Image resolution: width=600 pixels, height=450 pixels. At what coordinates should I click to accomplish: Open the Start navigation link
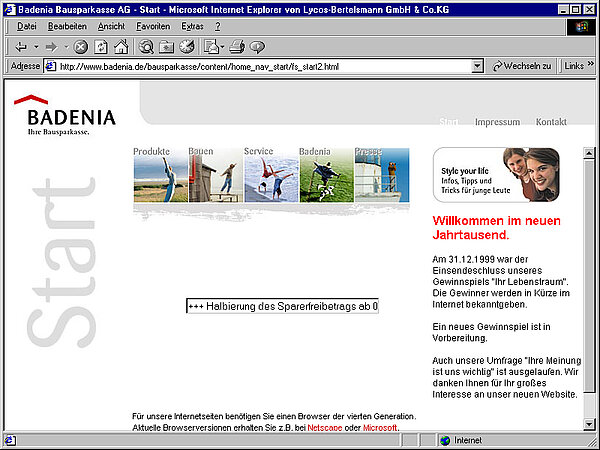448,122
